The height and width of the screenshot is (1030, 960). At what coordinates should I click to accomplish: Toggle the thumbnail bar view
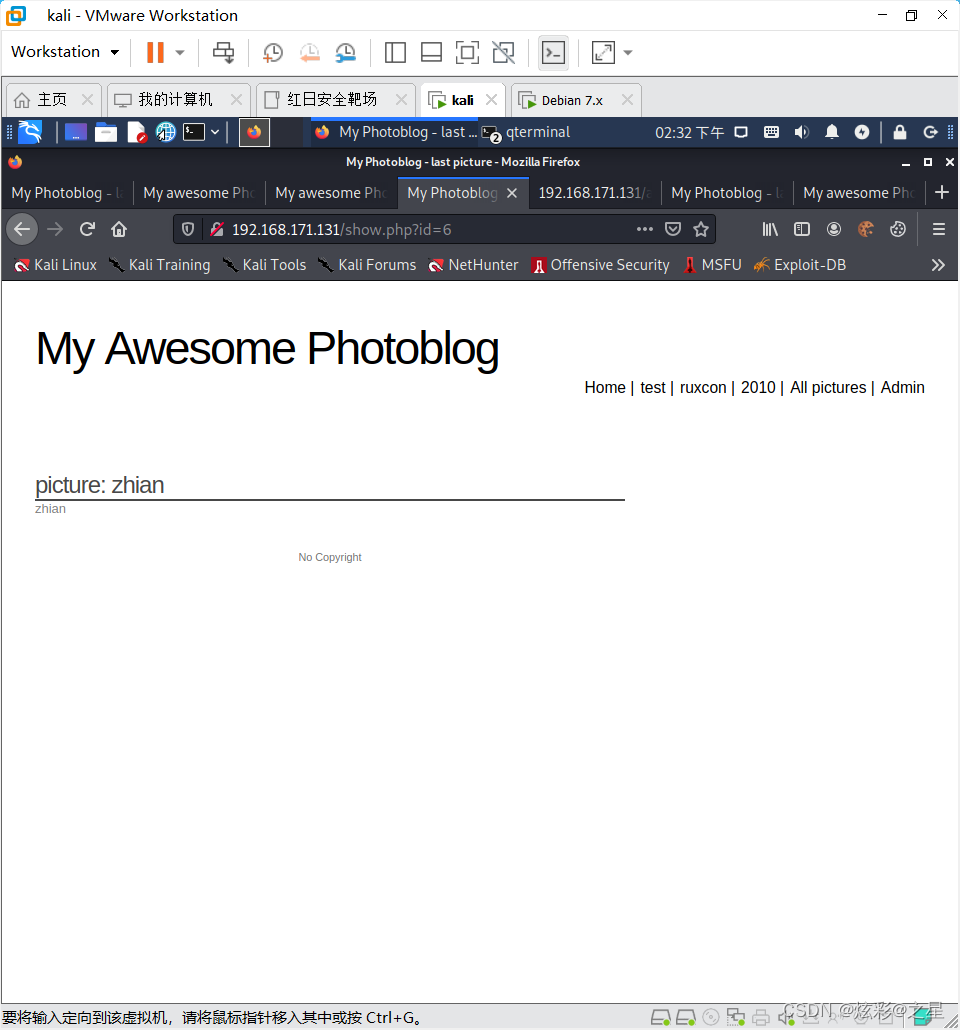pyautogui.click(x=431, y=53)
